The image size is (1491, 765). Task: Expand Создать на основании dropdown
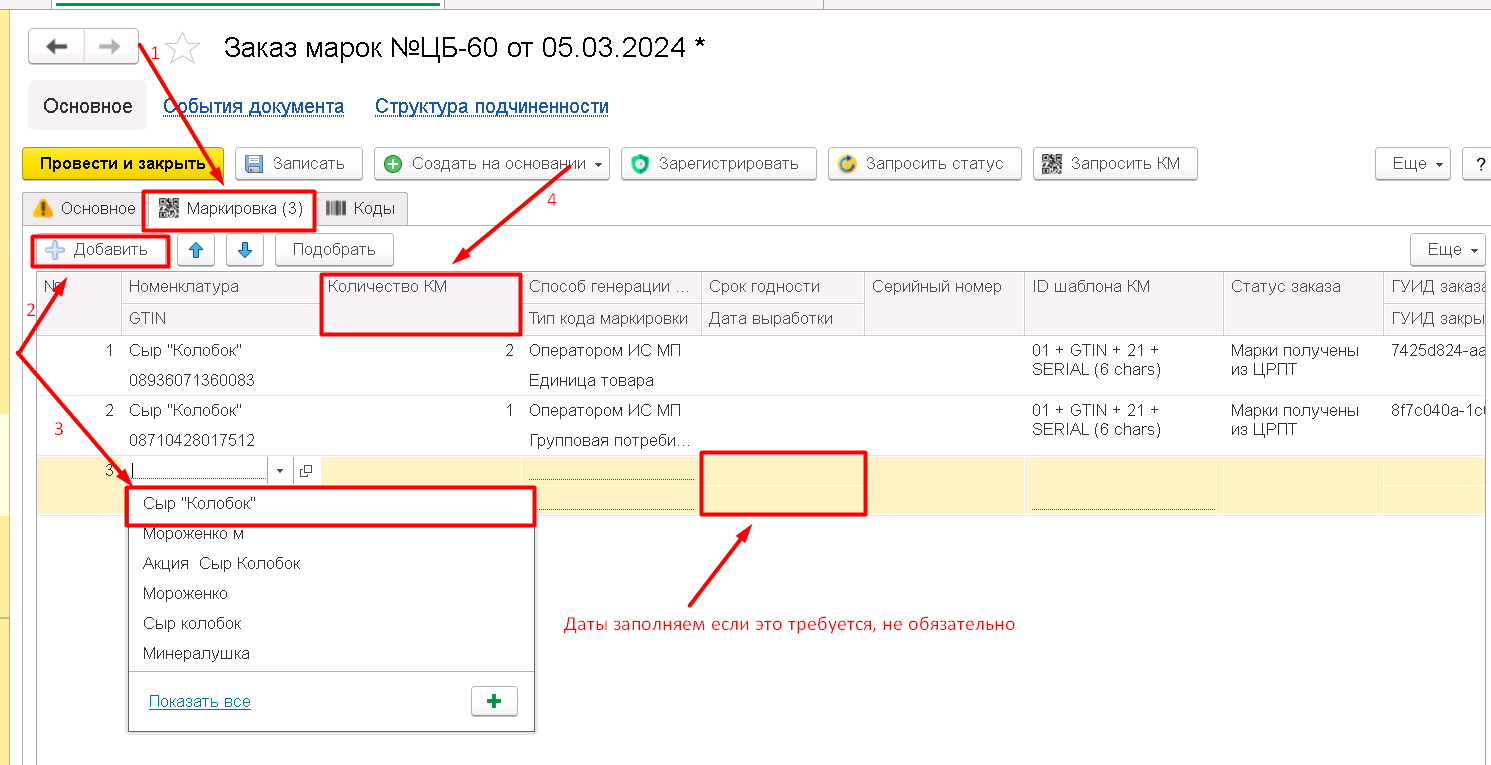[x=492, y=164]
